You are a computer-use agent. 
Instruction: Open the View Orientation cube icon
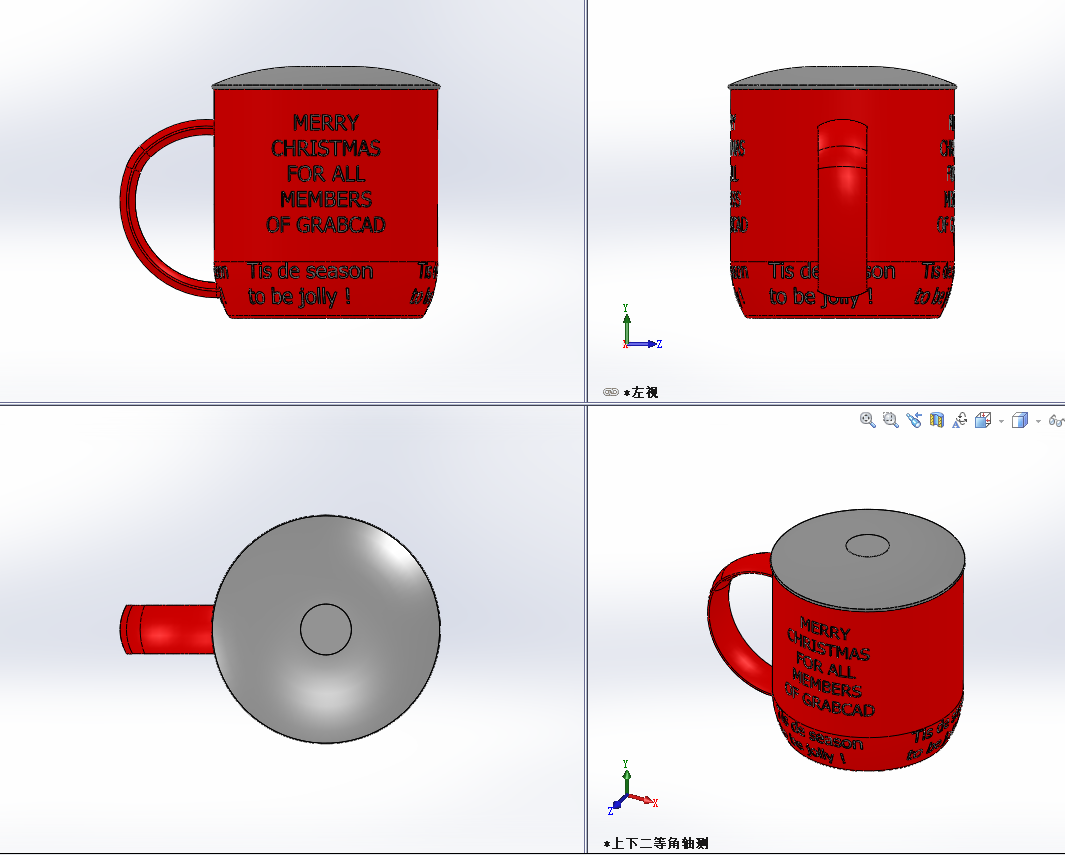[x=983, y=420]
